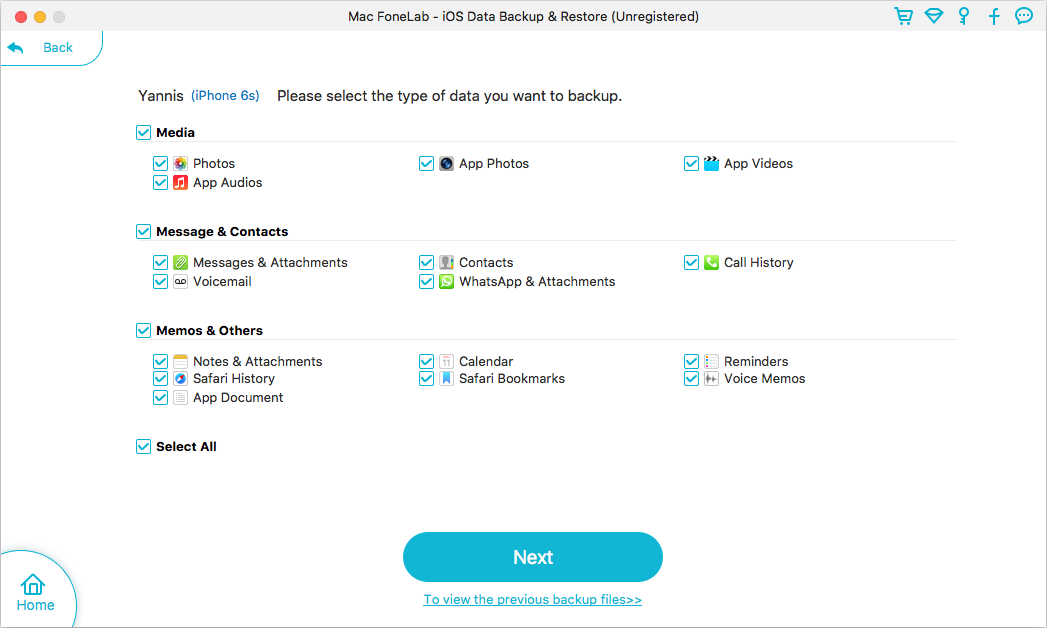Screen dimensions: 1047x628
Task: Uncheck the Select All checkbox
Action: [143, 447]
